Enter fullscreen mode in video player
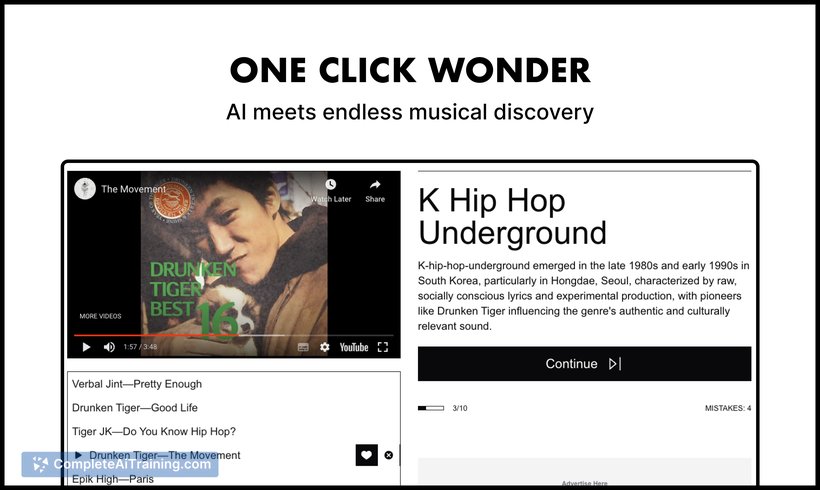The image size is (820, 490). coord(383,347)
